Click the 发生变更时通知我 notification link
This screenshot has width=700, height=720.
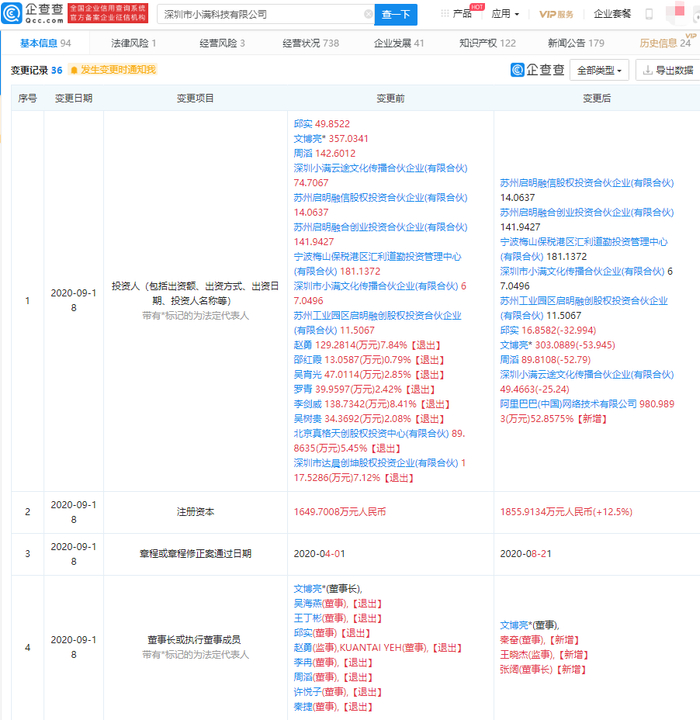(118, 70)
